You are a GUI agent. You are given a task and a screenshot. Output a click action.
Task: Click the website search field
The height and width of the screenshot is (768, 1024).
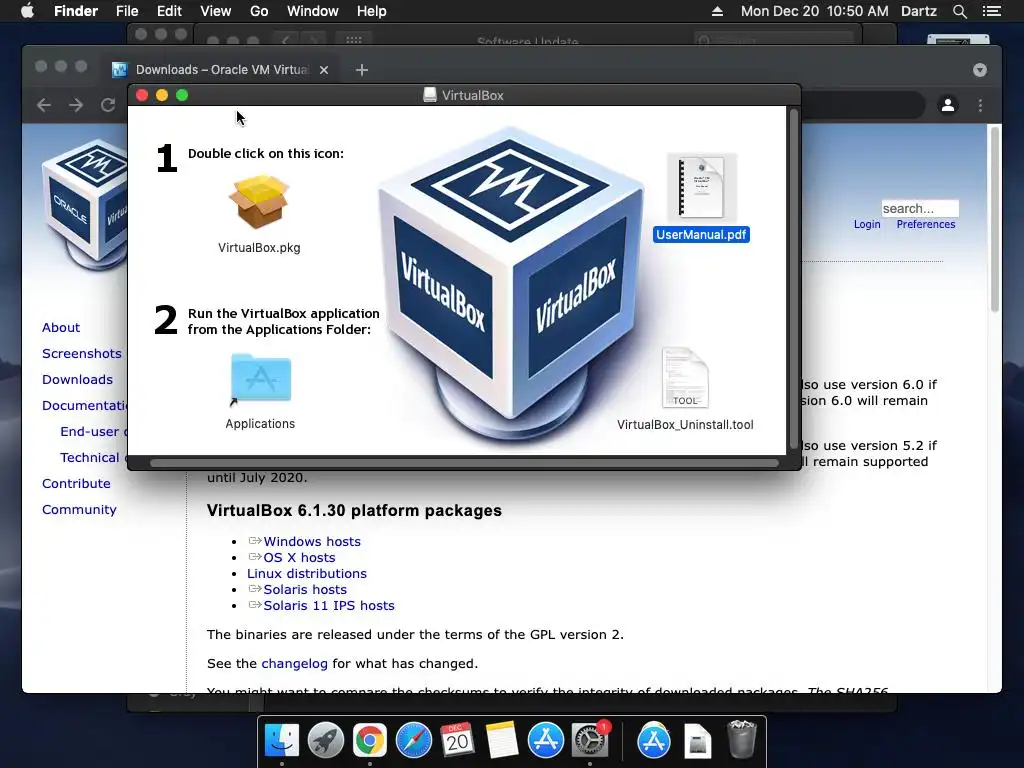coord(920,208)
